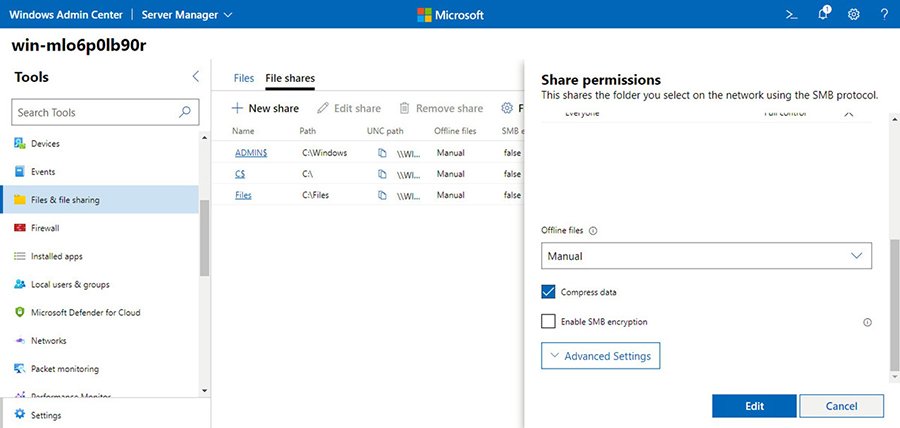900x428 pixels.
Task: Click the help question mark icon
Action: pos(884,15)
